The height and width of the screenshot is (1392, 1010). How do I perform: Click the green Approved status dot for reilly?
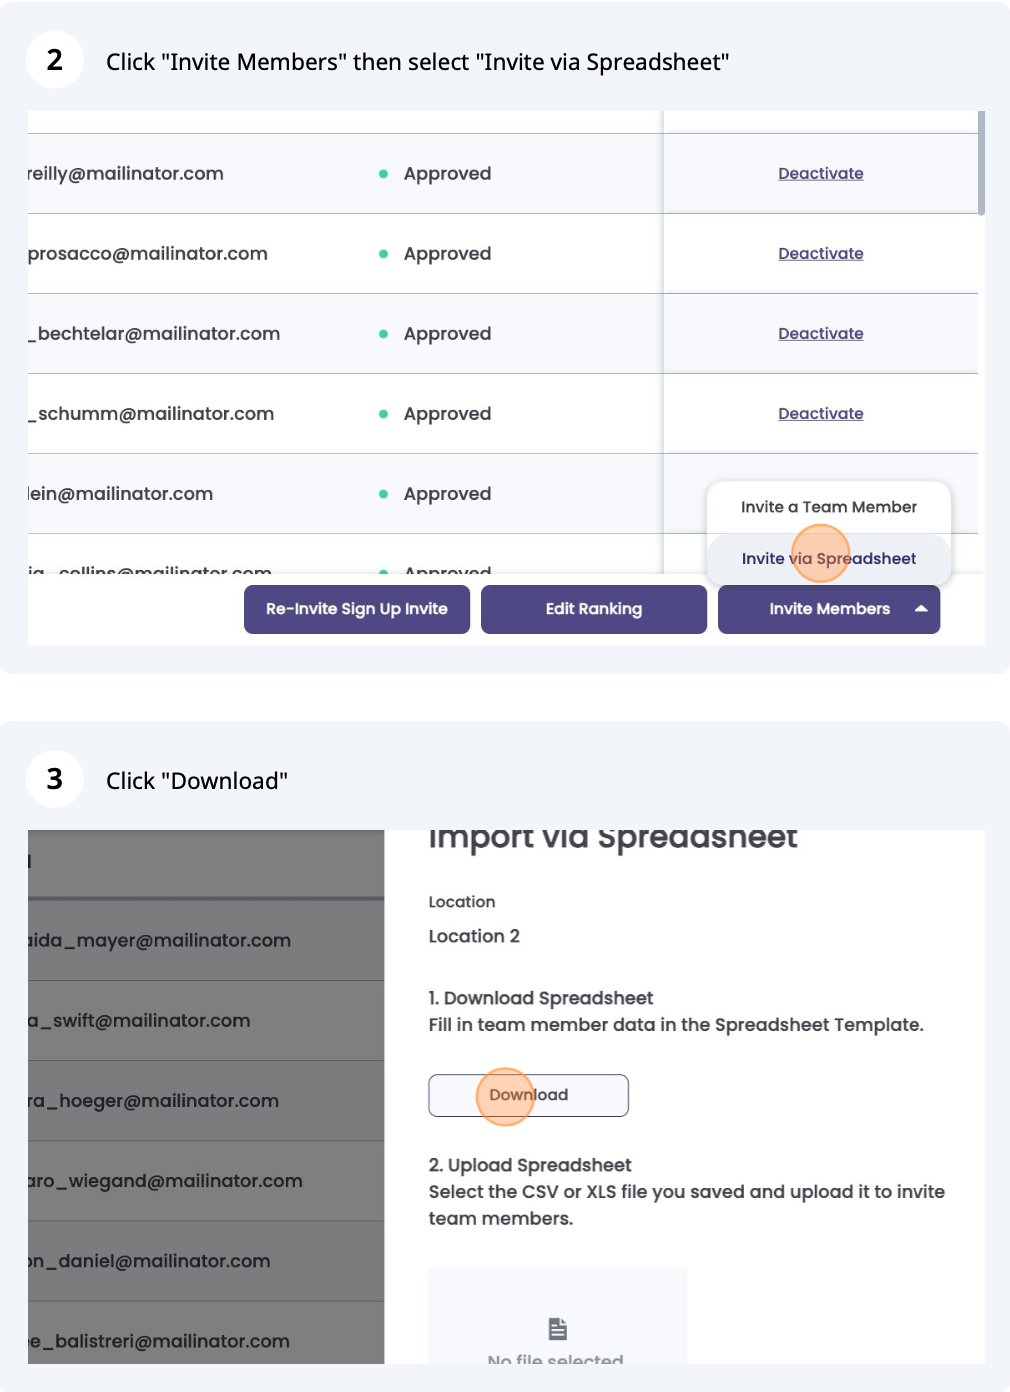[x=383, y=174]
